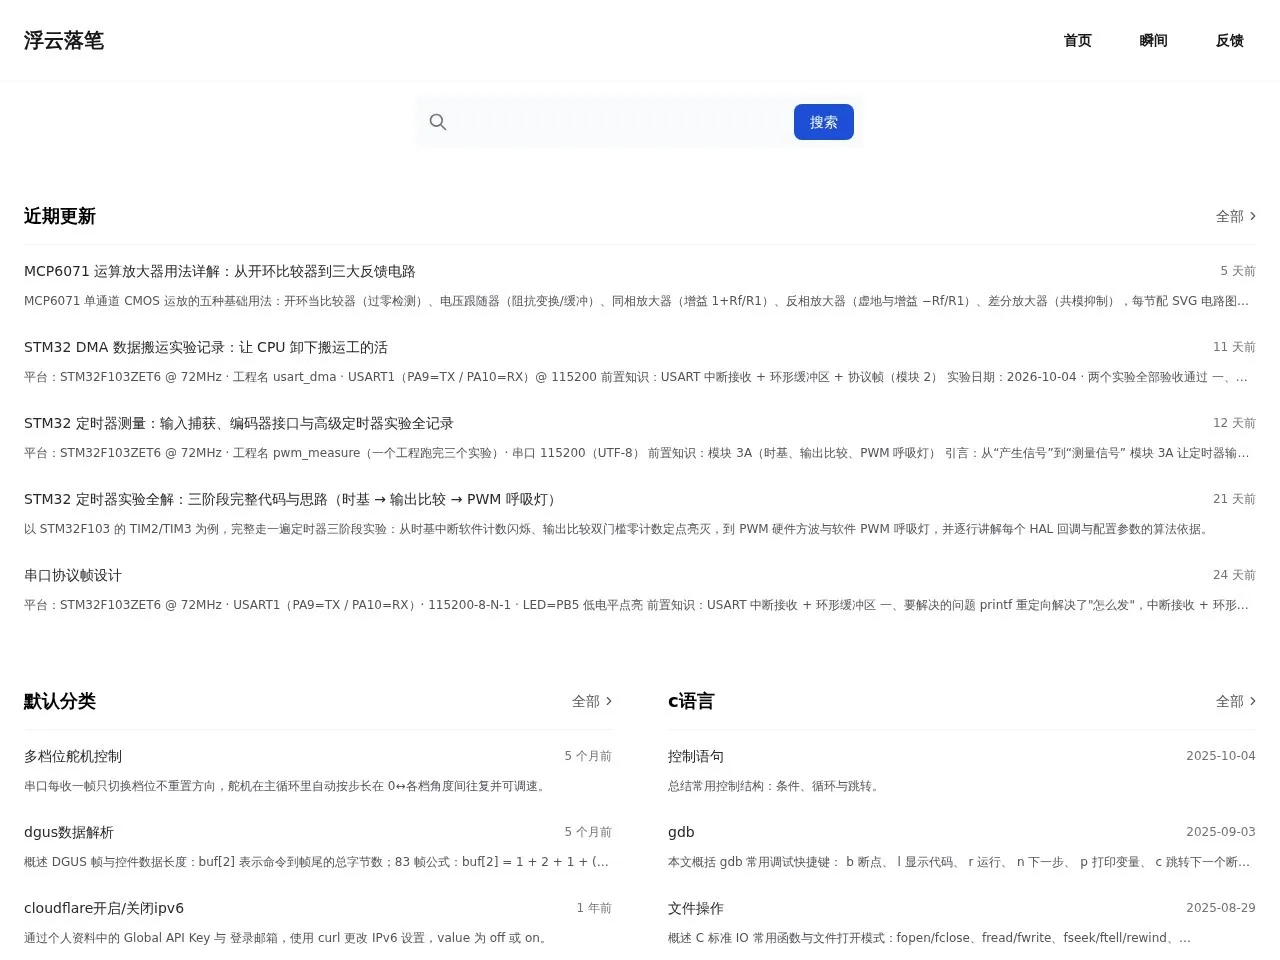
Task: Open the 串口协议帧设计 article
Action: [73, 575]
